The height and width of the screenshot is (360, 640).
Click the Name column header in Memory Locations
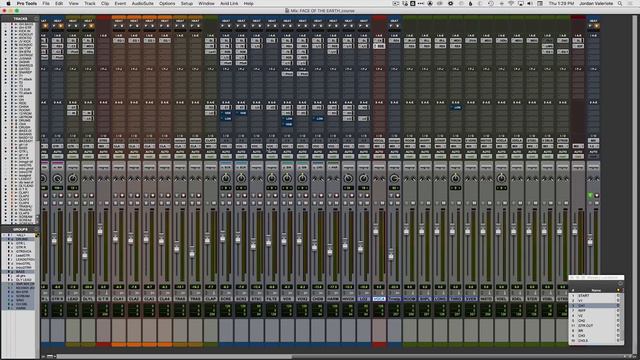click(596, 290)
